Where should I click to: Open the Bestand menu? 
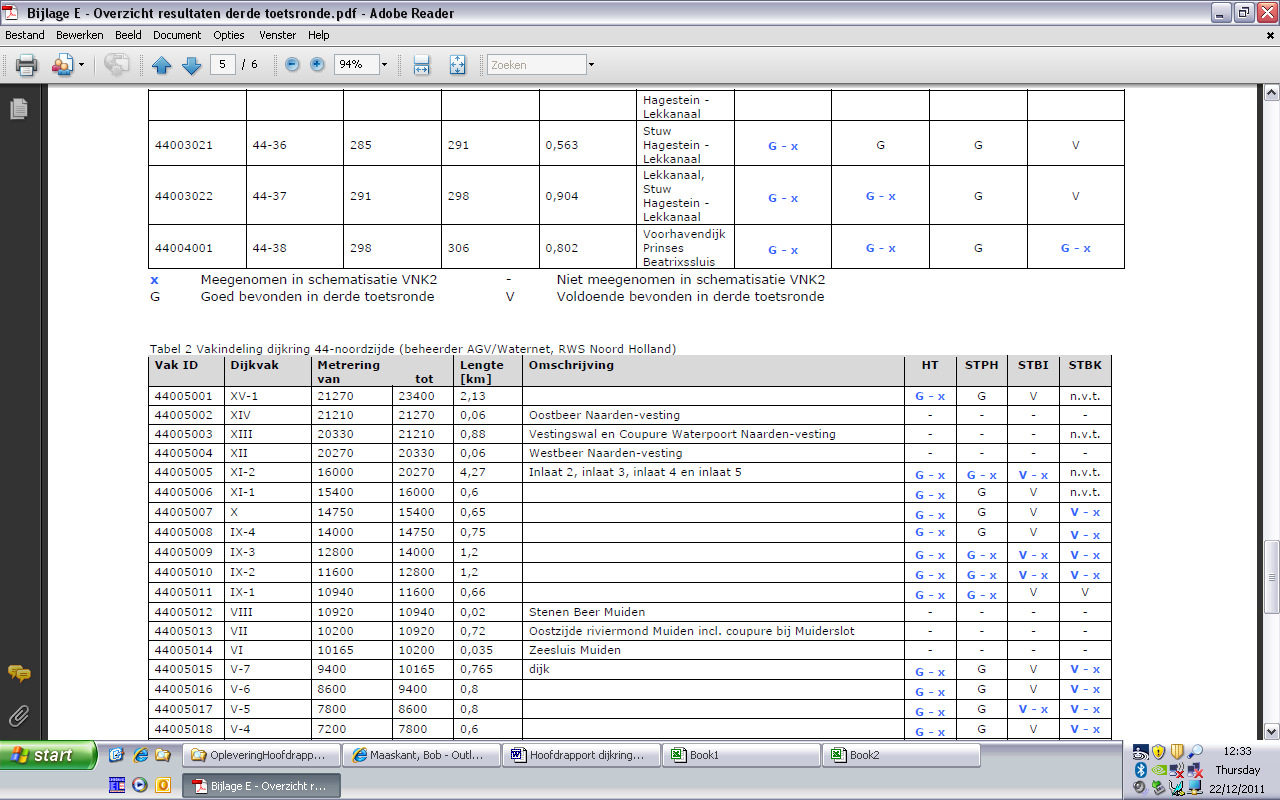(25, 35)
